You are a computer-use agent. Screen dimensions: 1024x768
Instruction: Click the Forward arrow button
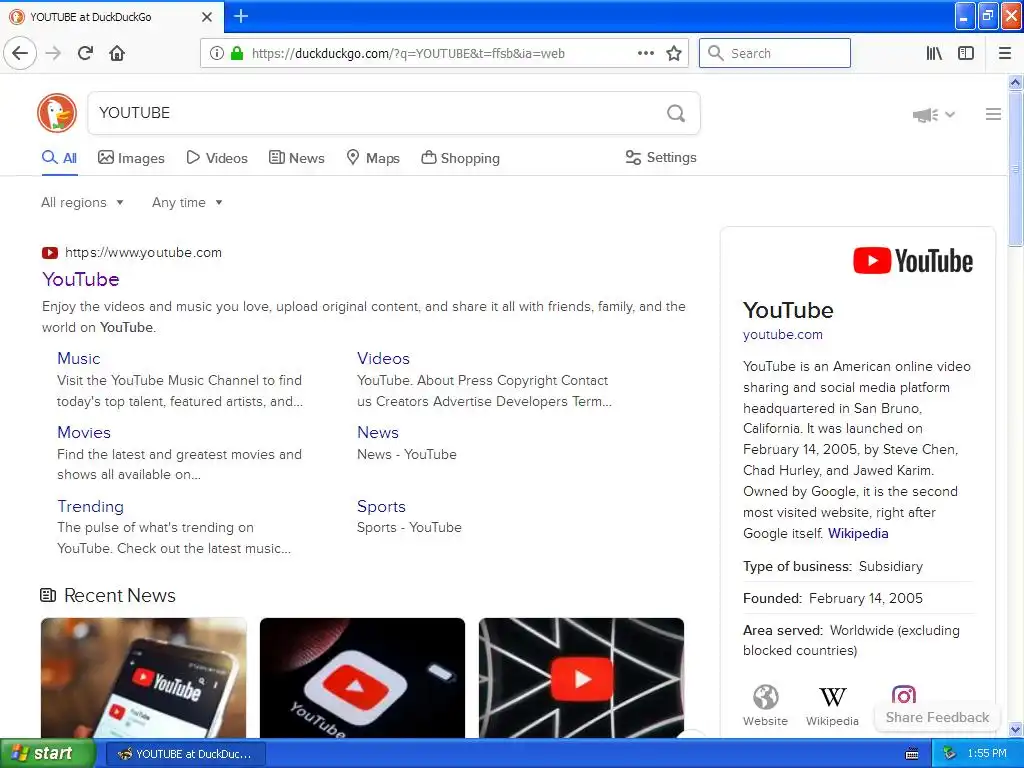[54, 53]
